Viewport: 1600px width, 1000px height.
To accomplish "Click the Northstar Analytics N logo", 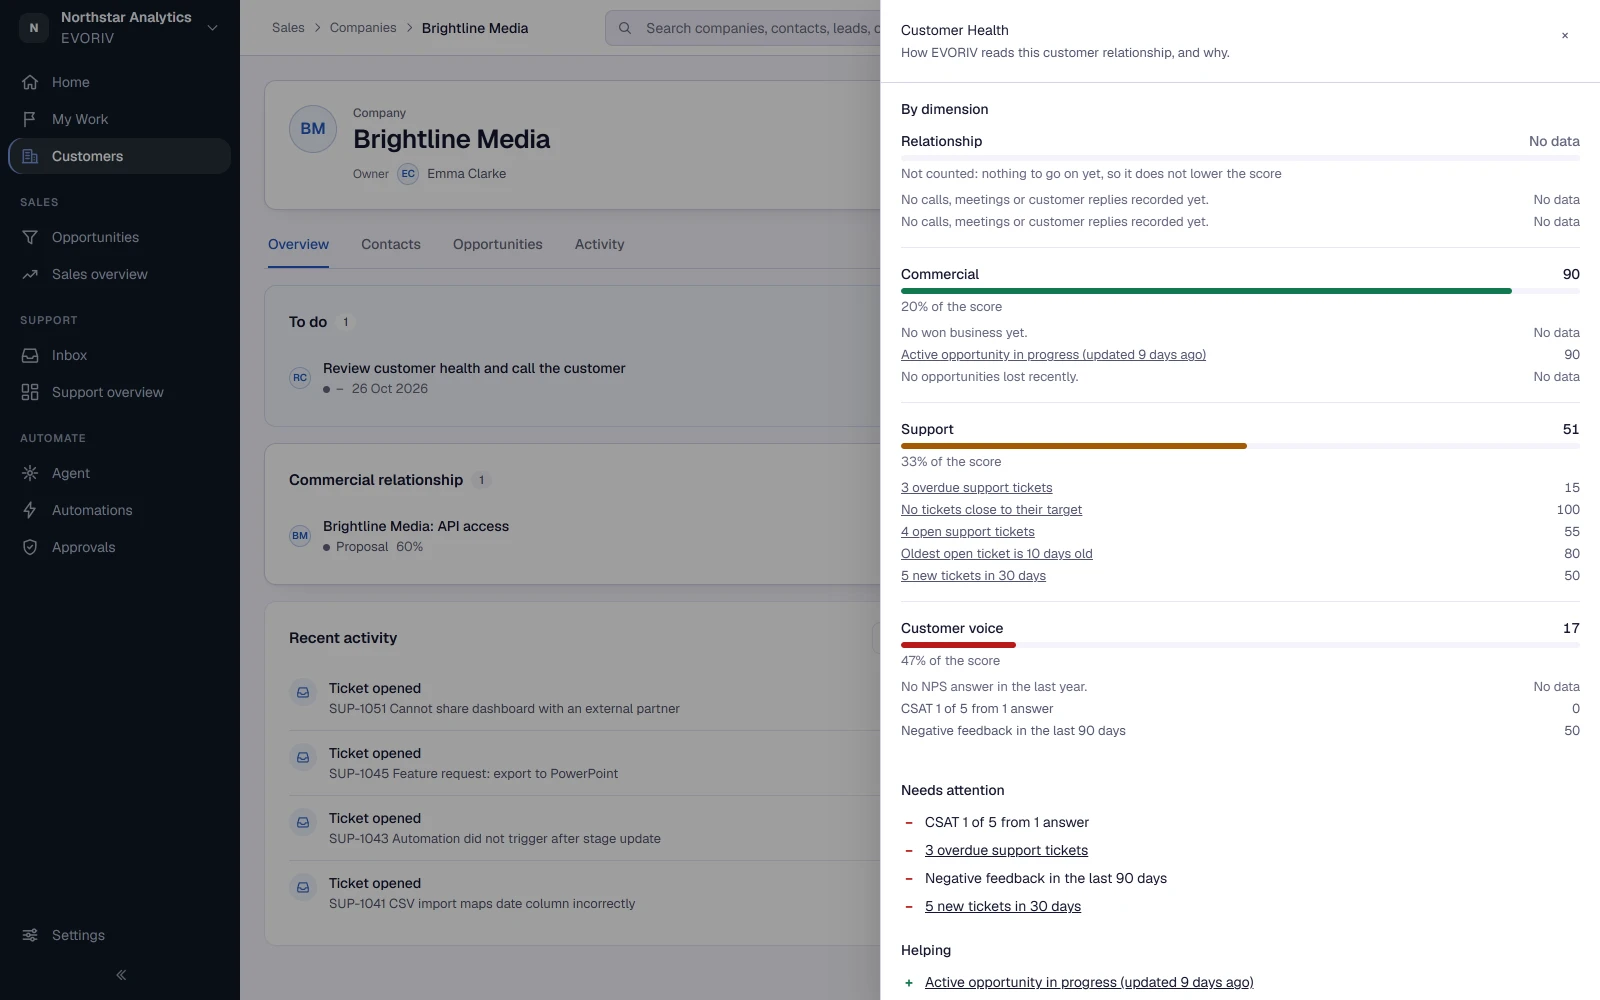I will point(34,28).
